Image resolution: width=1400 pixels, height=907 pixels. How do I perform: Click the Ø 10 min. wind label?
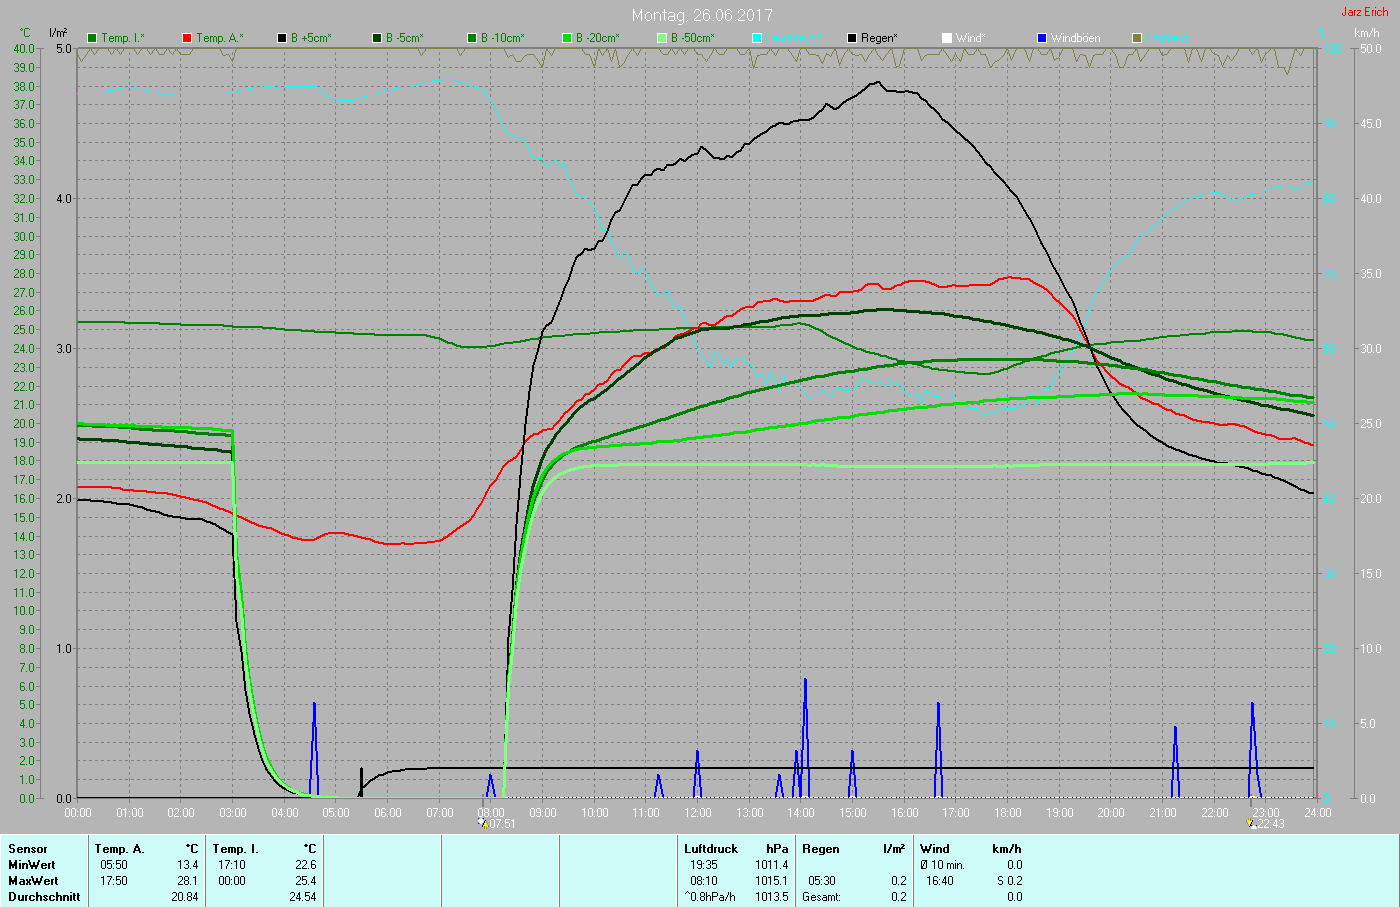(x=943, y=865)
